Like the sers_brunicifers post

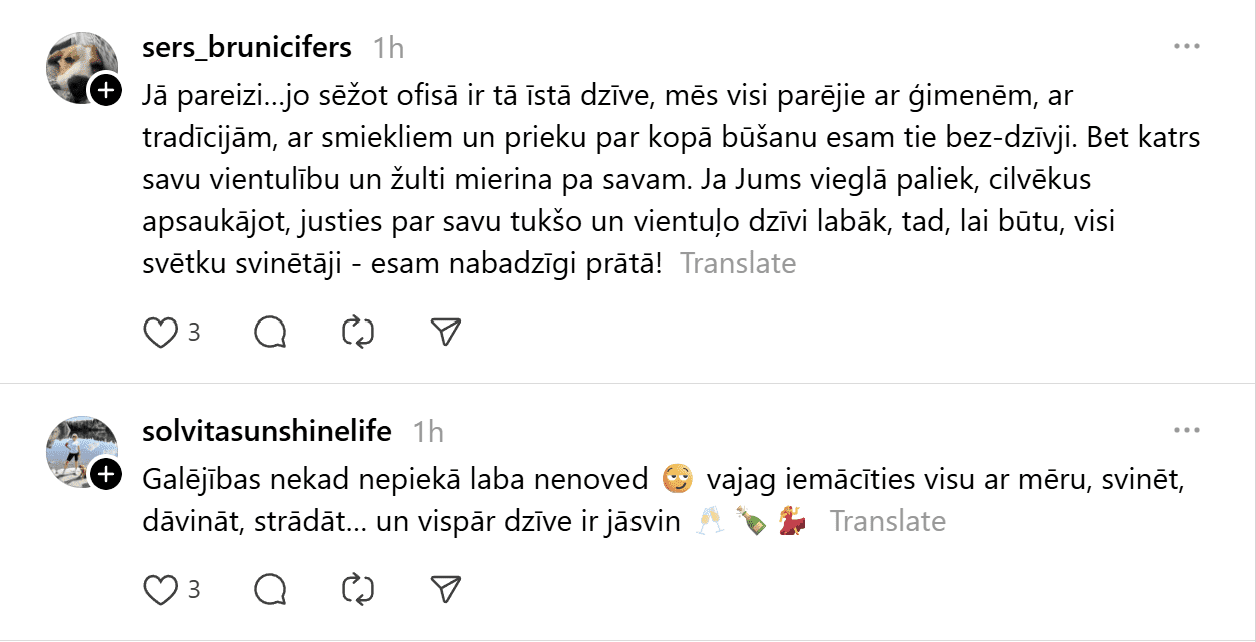click(x=160, y=332)
